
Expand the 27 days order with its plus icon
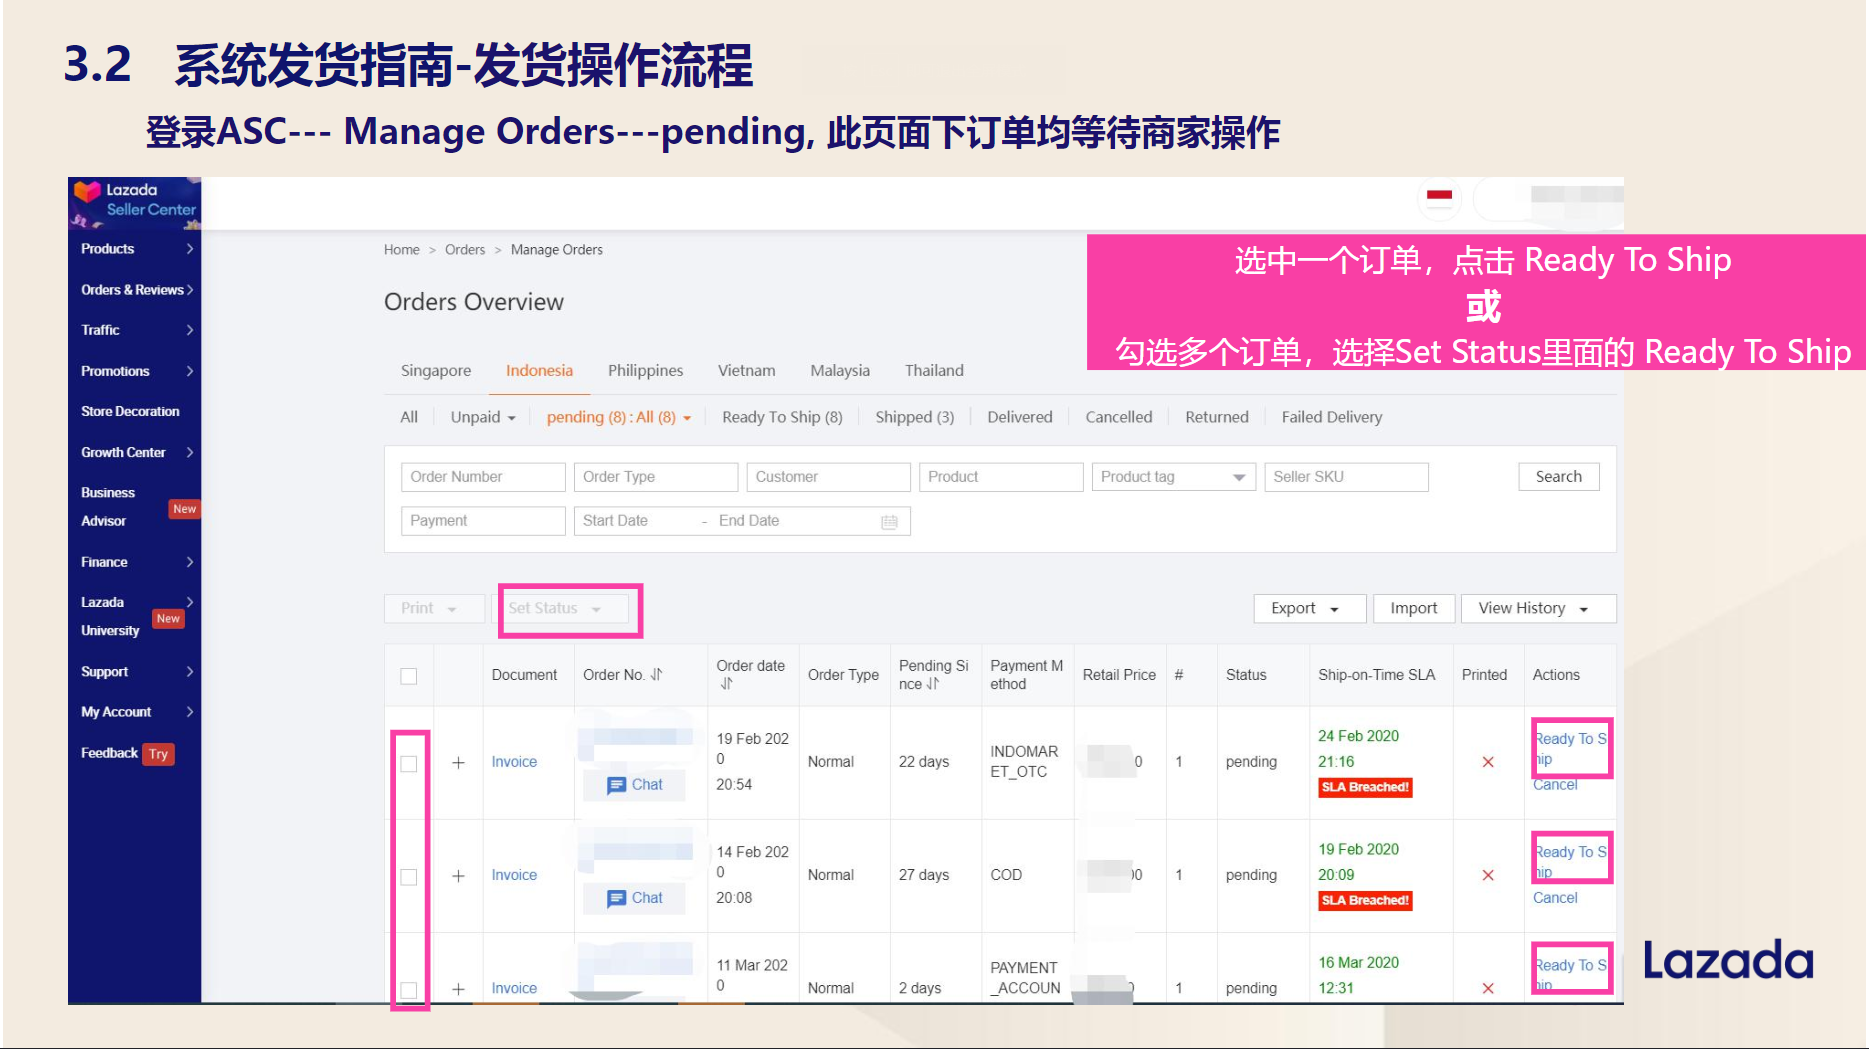tap(458, 875)
